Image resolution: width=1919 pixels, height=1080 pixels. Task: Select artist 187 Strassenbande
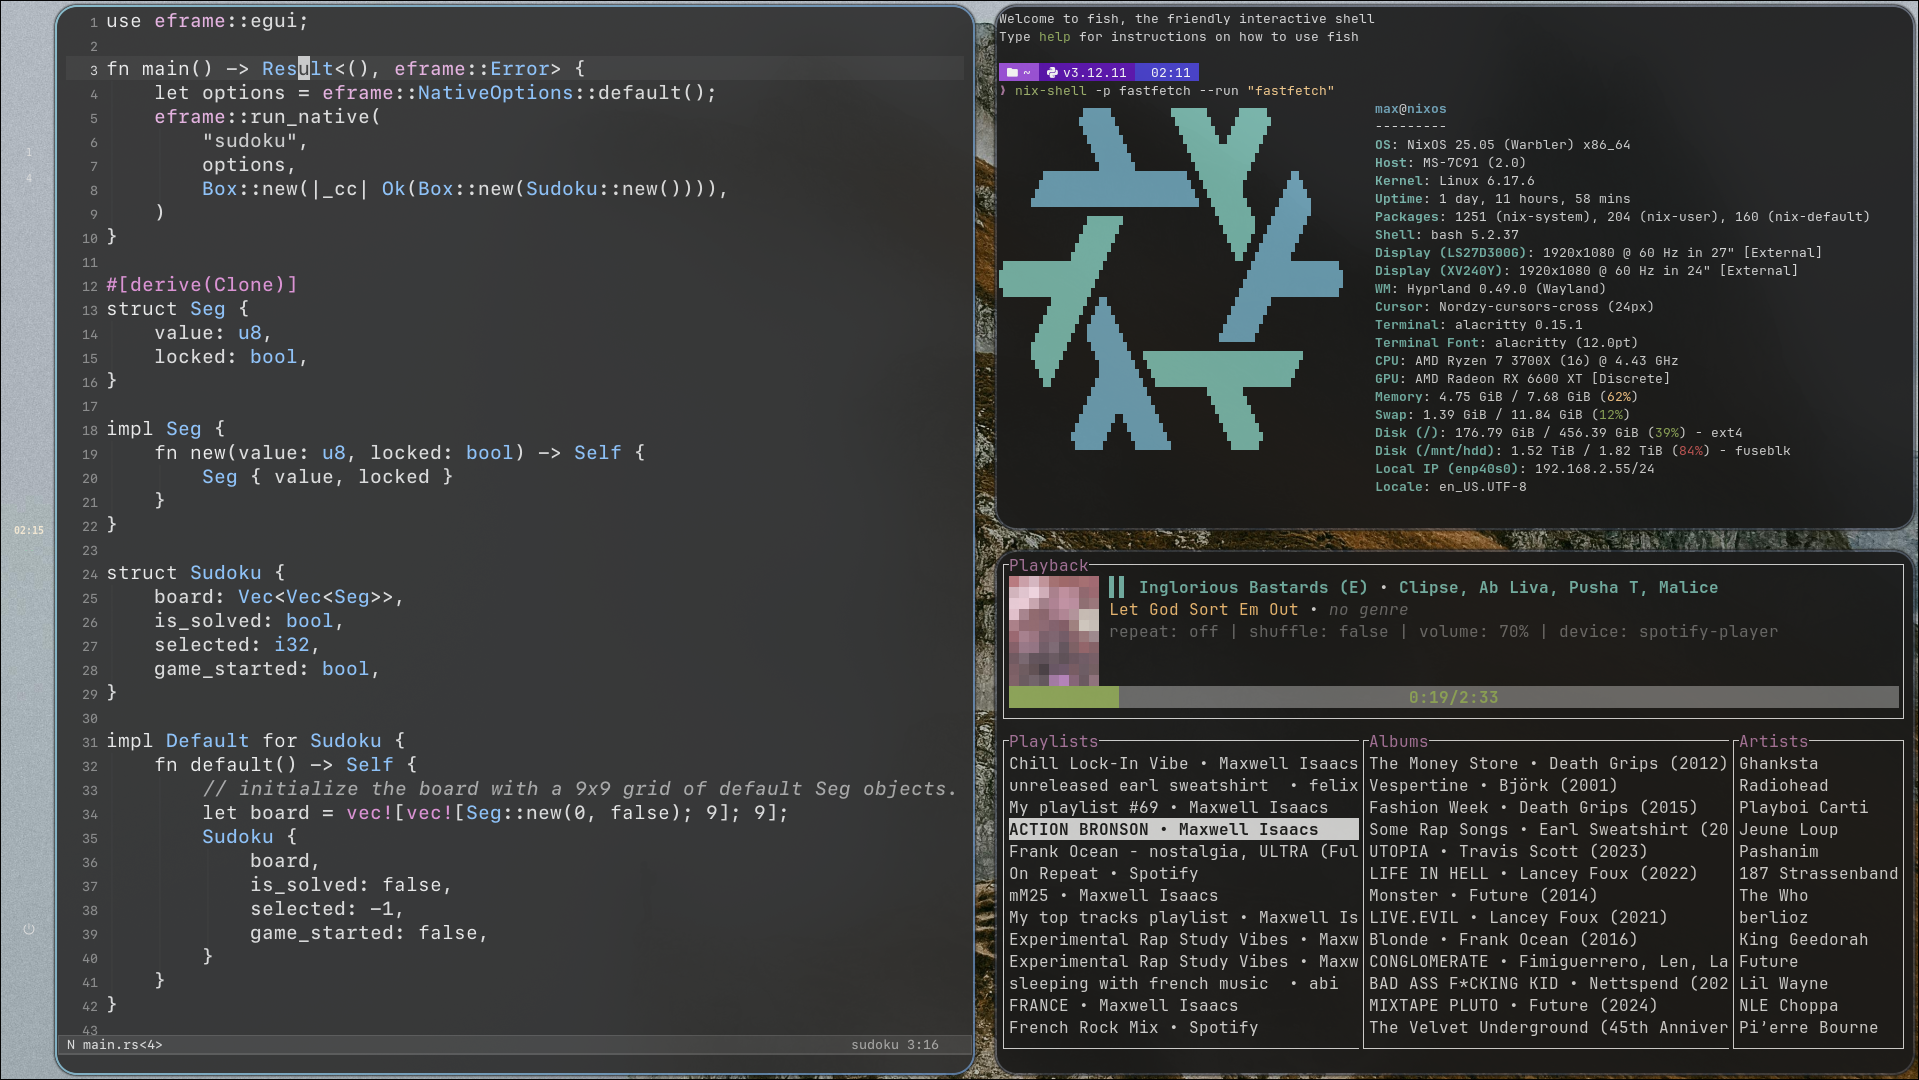tap(1818, 873)
